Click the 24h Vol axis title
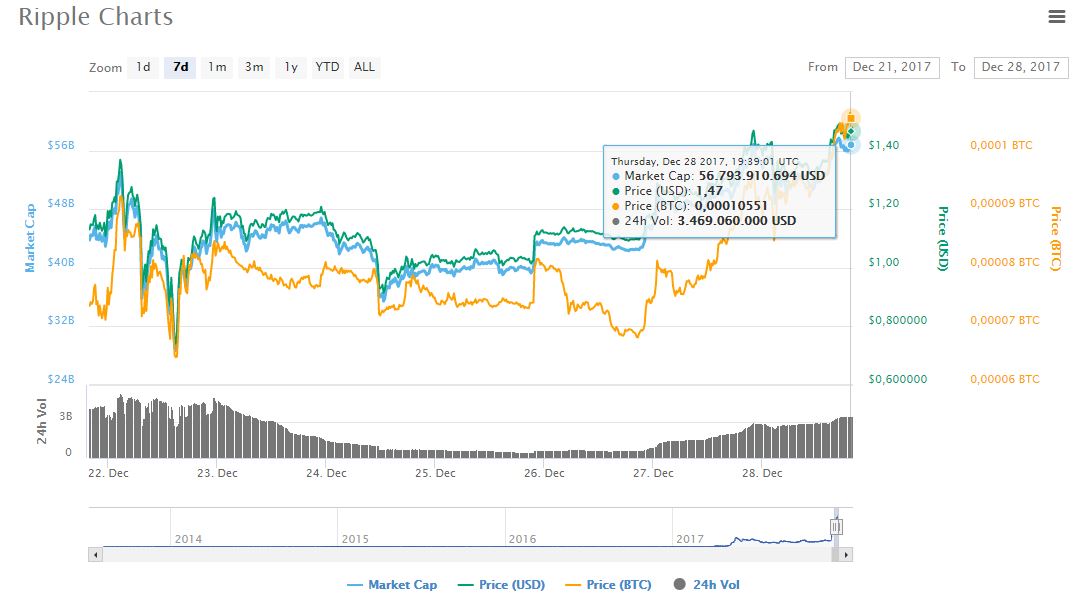This screenshot has width=1079, height=601. click(41, 421)
